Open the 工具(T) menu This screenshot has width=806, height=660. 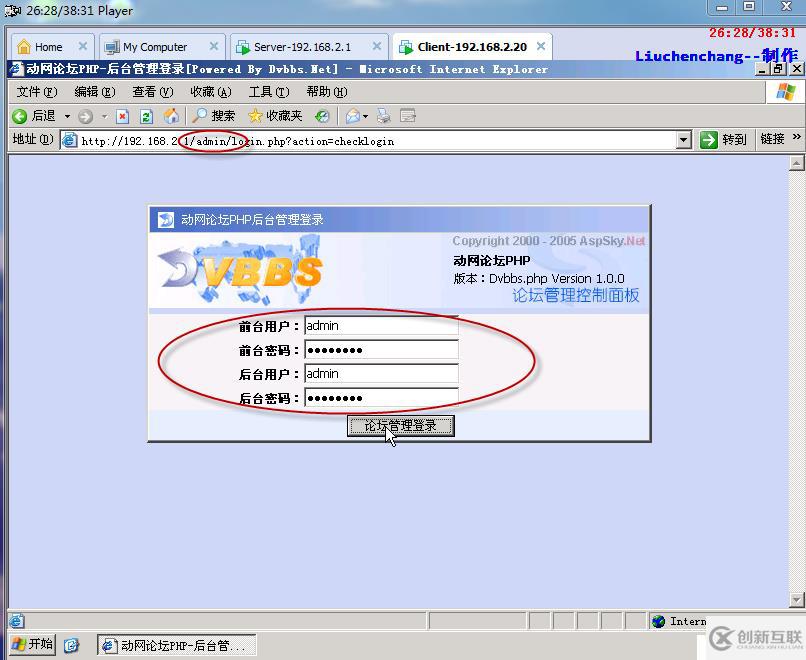(269, 92)
